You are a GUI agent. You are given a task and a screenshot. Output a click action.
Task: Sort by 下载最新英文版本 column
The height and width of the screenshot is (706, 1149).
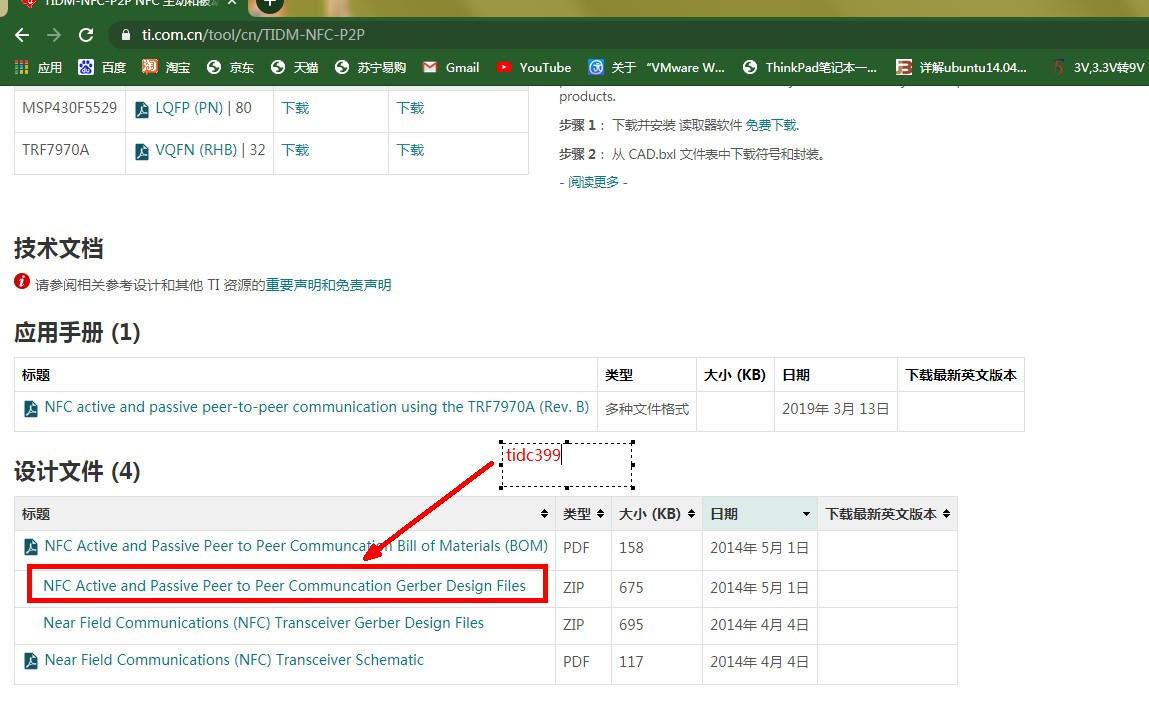887,514
